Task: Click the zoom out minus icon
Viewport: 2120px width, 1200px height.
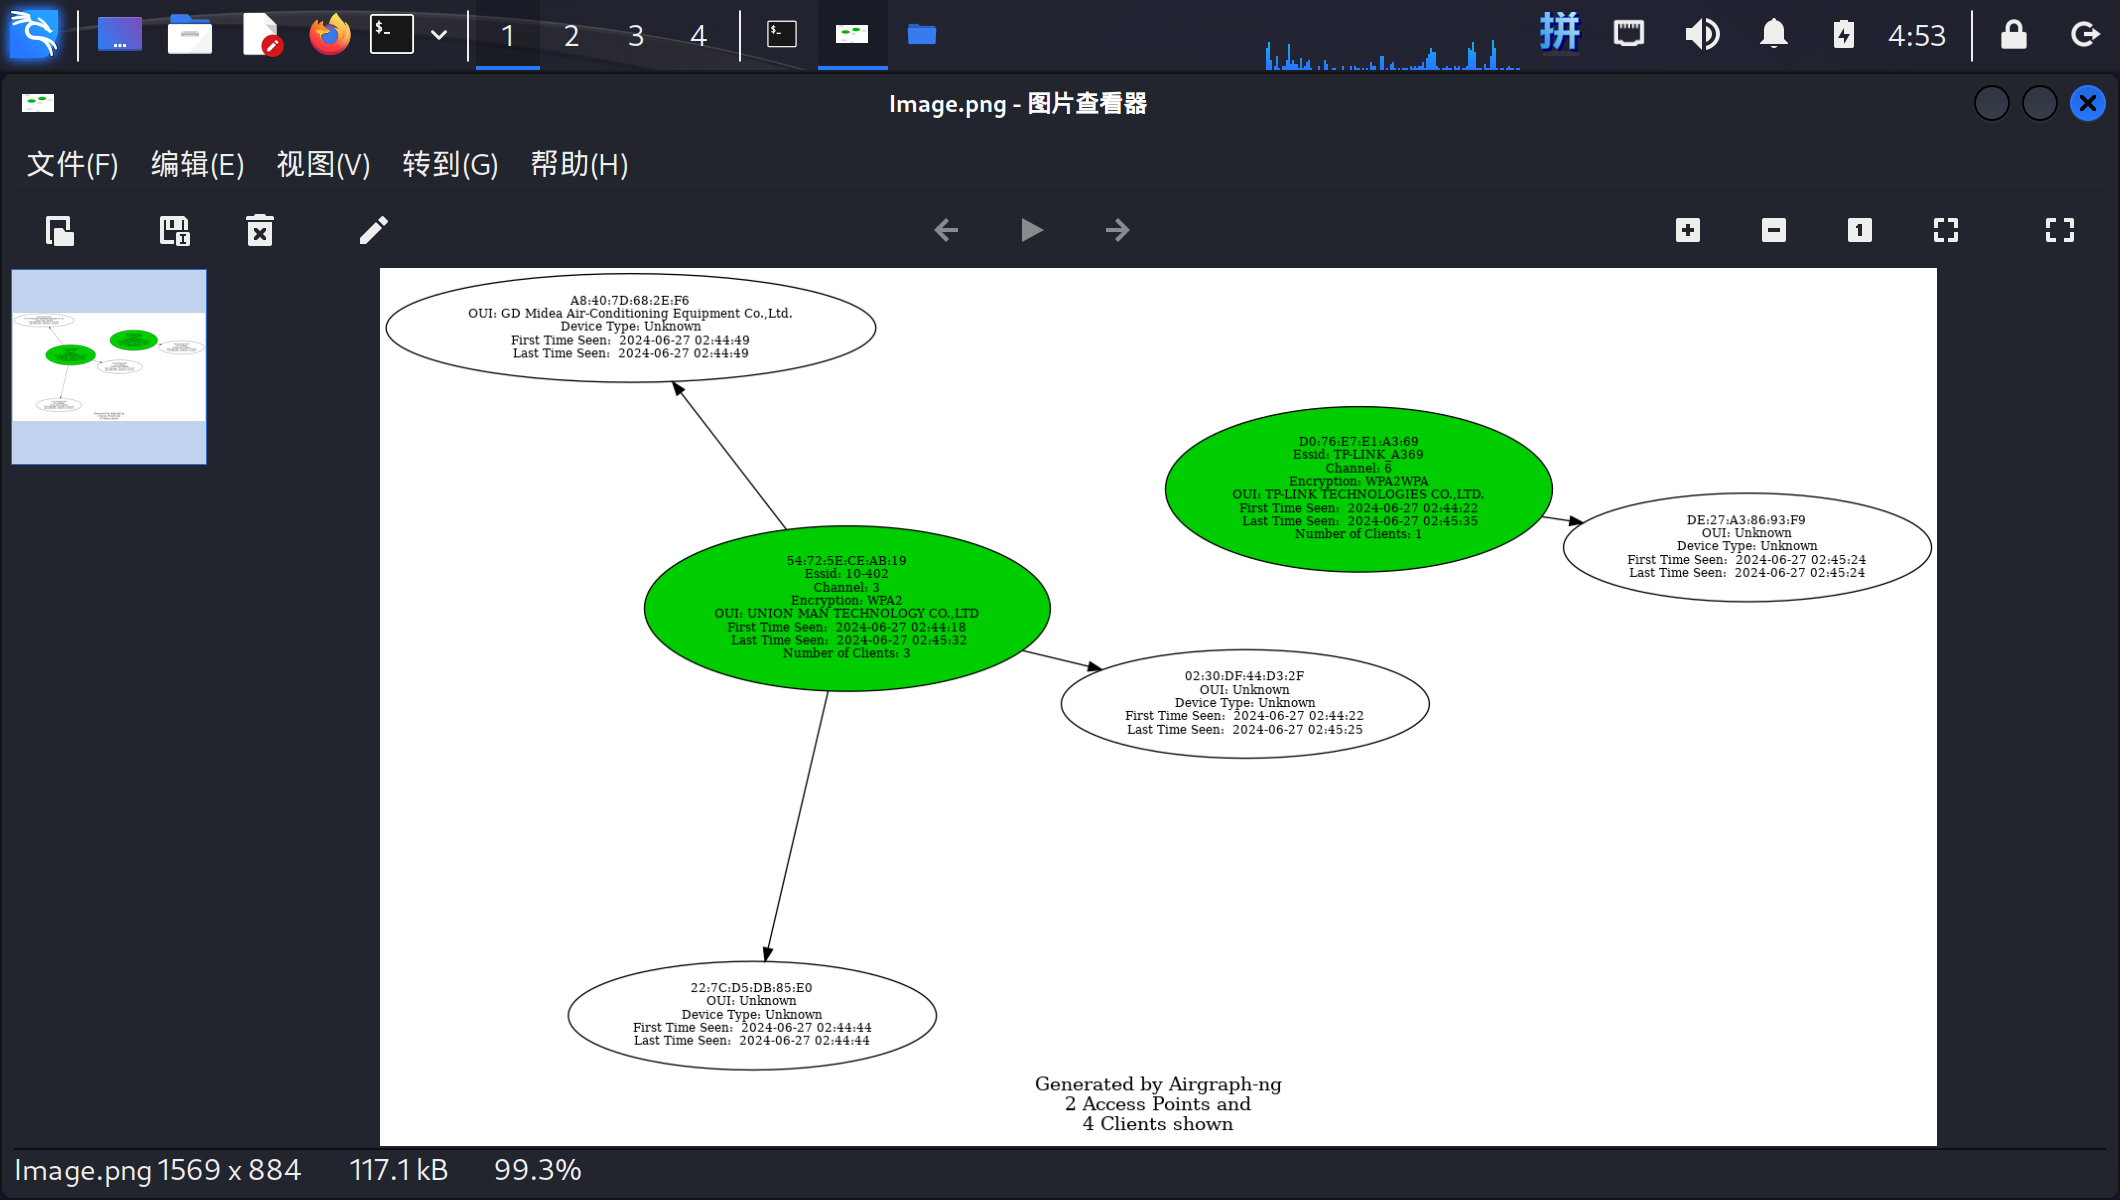Action: point(1774,231)
